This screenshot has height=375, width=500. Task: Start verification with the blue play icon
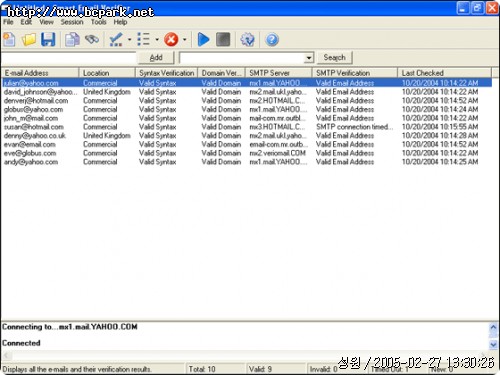tap(203, 39)
